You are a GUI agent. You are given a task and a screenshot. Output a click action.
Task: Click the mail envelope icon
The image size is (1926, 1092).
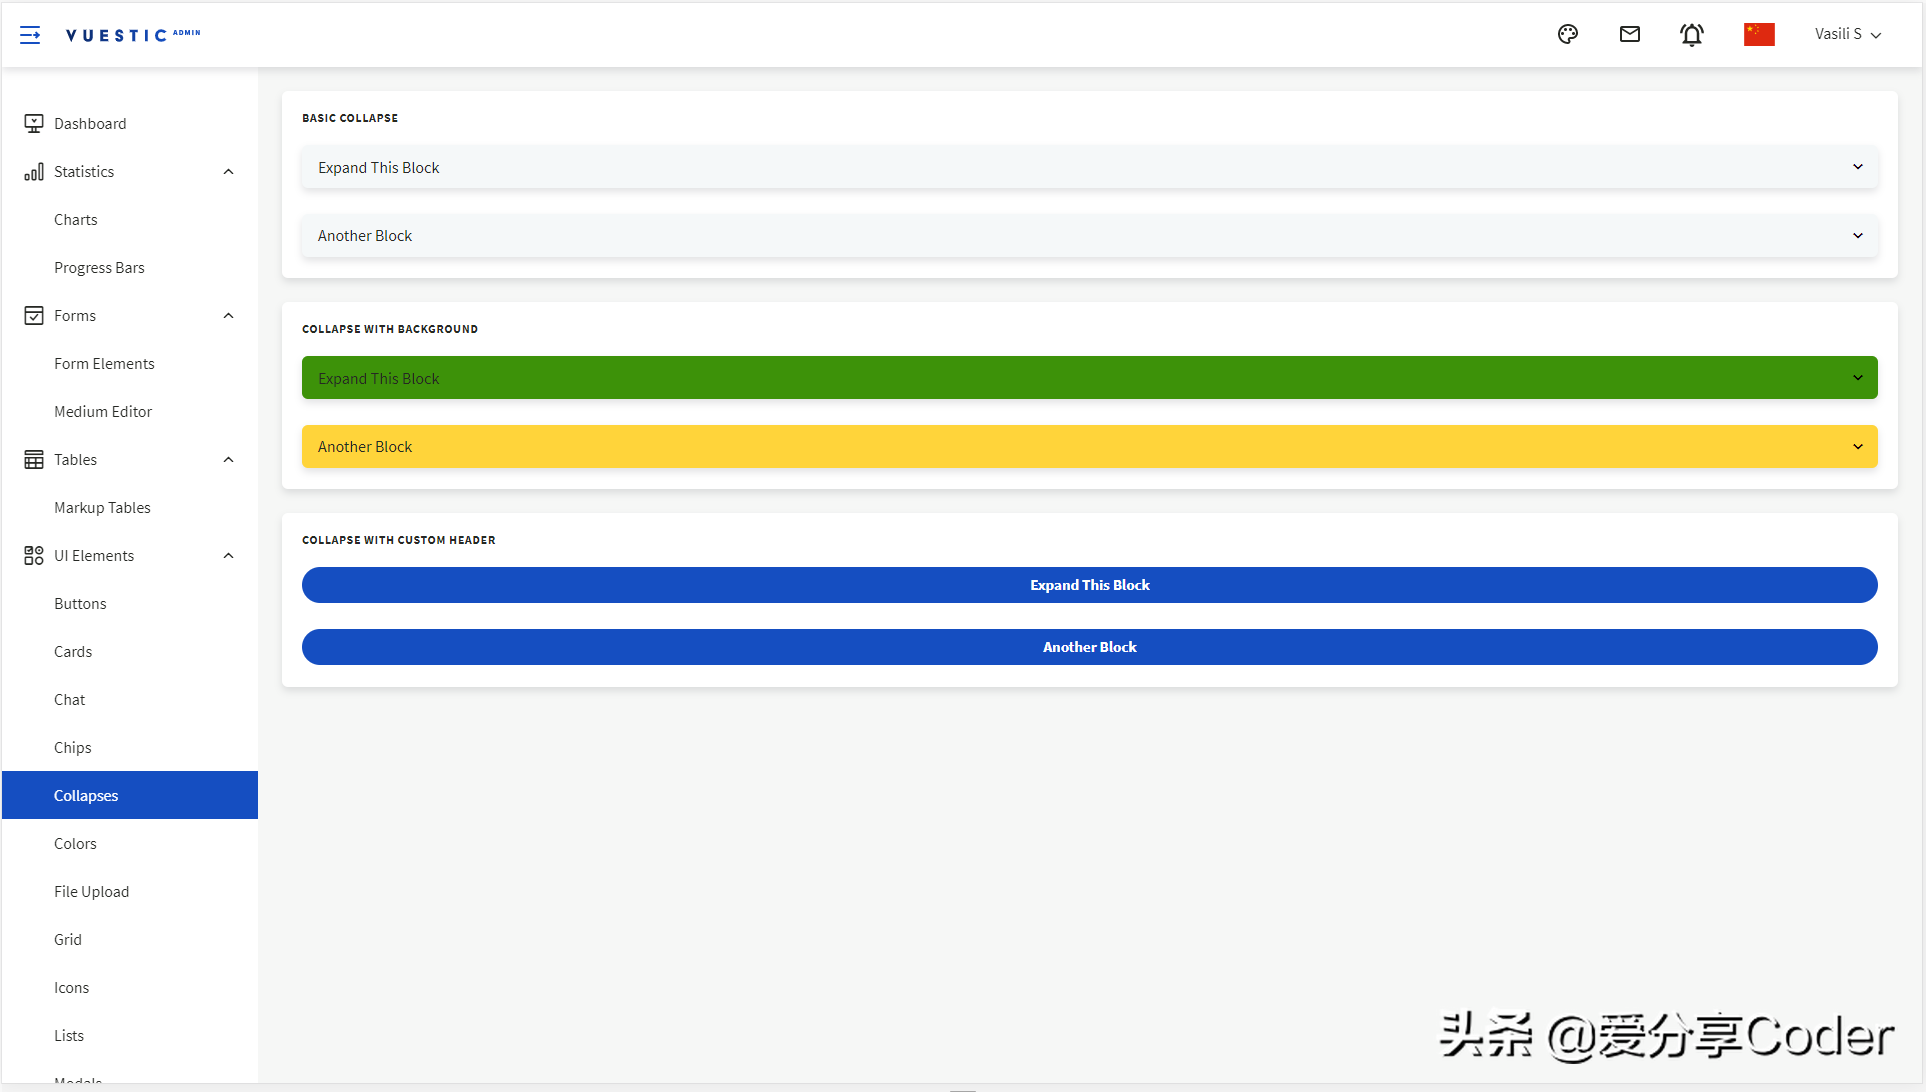[x=1632, y=33]
